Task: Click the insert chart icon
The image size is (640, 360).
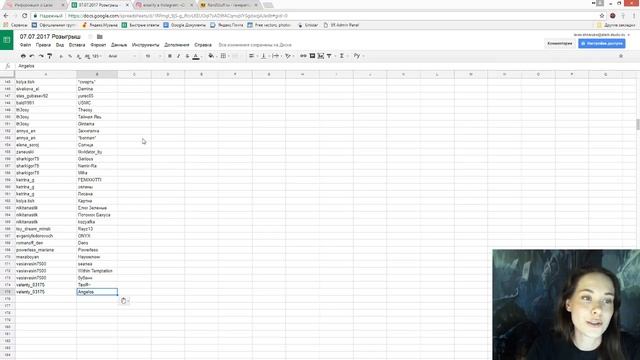Action: (321, 56)
